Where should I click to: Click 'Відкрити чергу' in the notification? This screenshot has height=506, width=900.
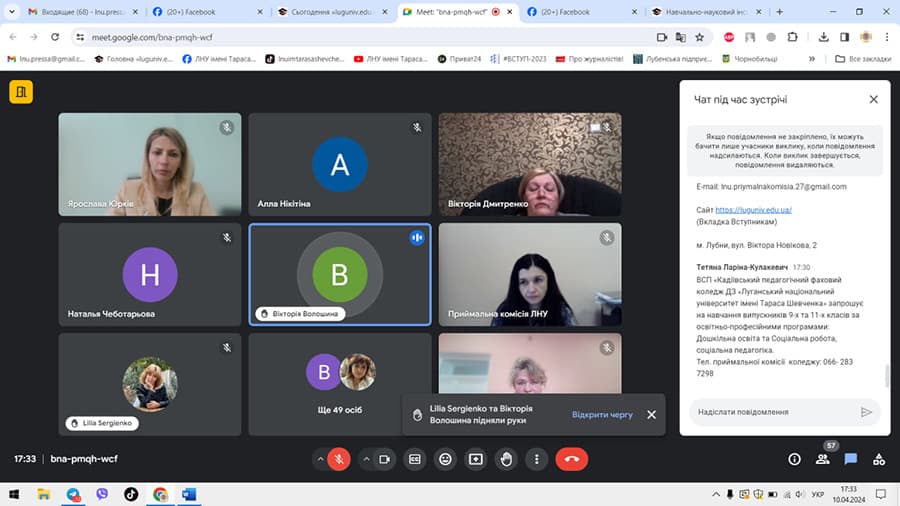pos(602,414)
